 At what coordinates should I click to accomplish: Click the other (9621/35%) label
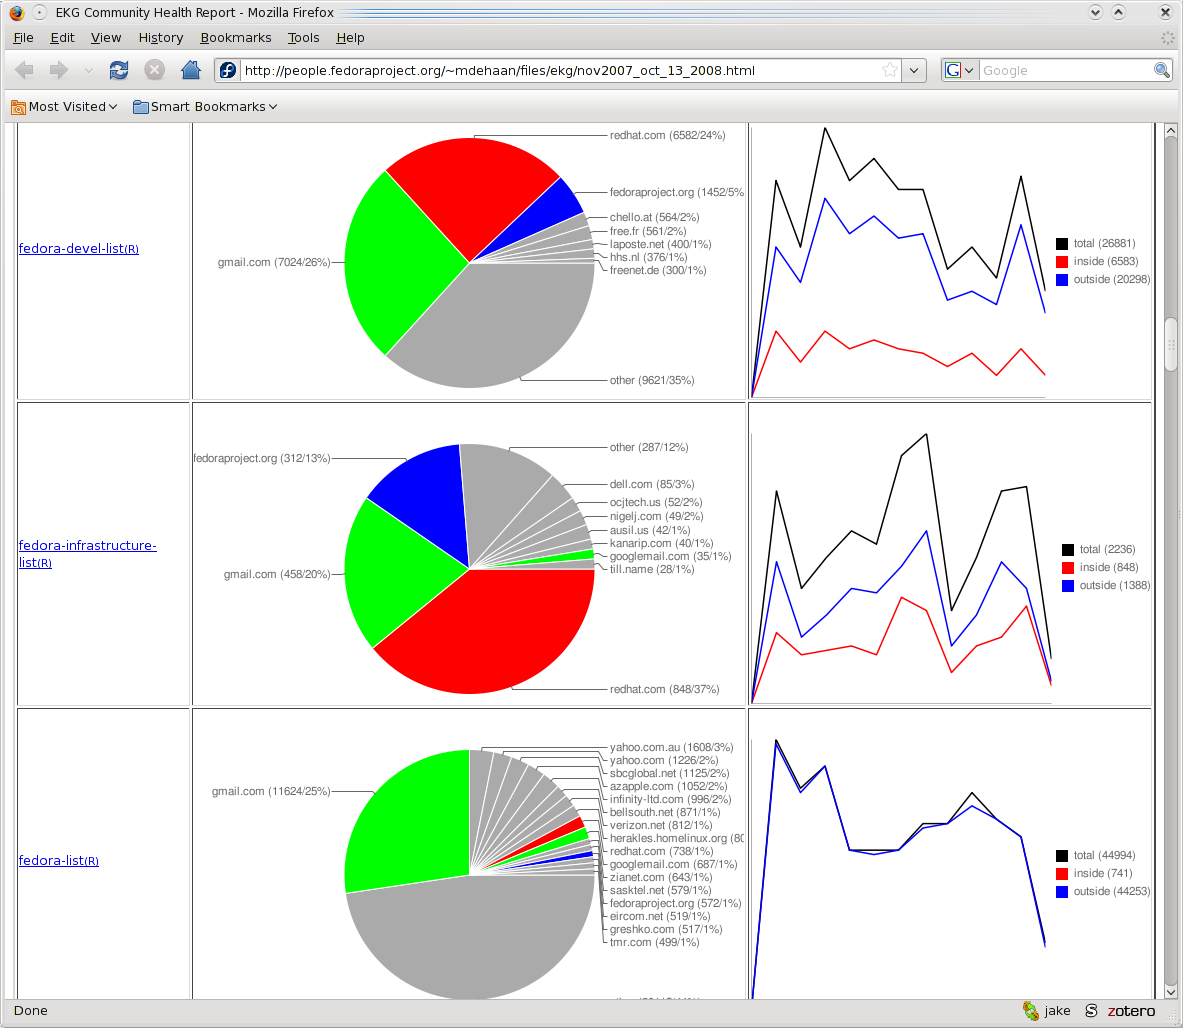coord(652,380)
